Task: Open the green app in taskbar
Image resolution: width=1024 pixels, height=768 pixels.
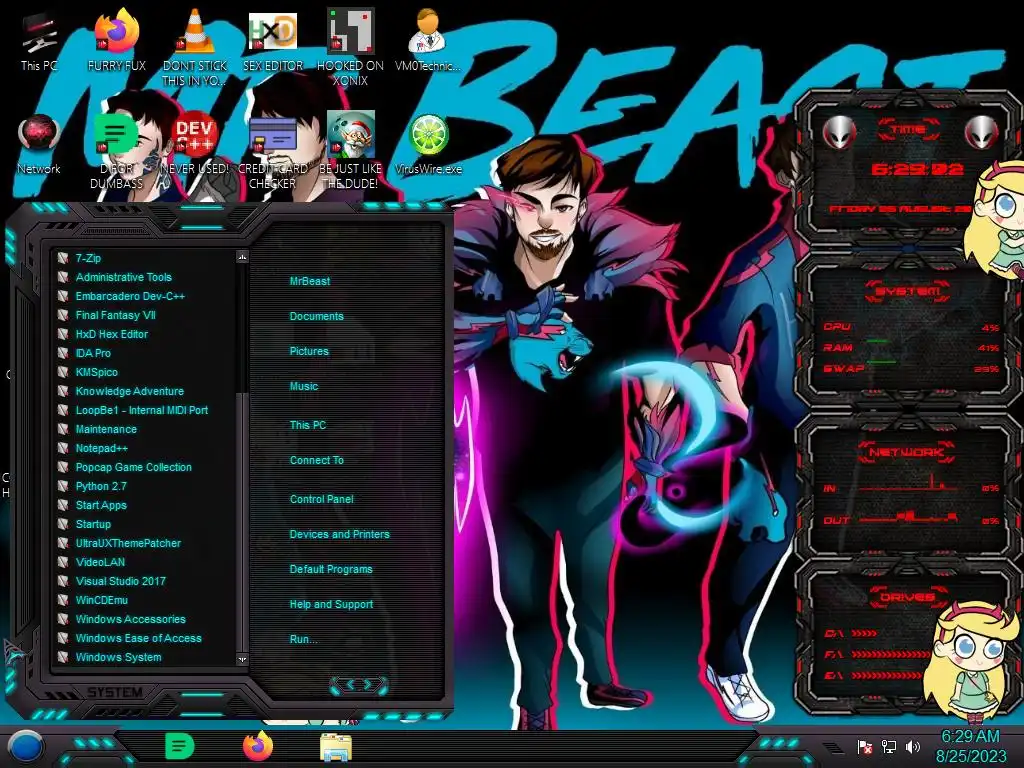Action: [180, 746]
